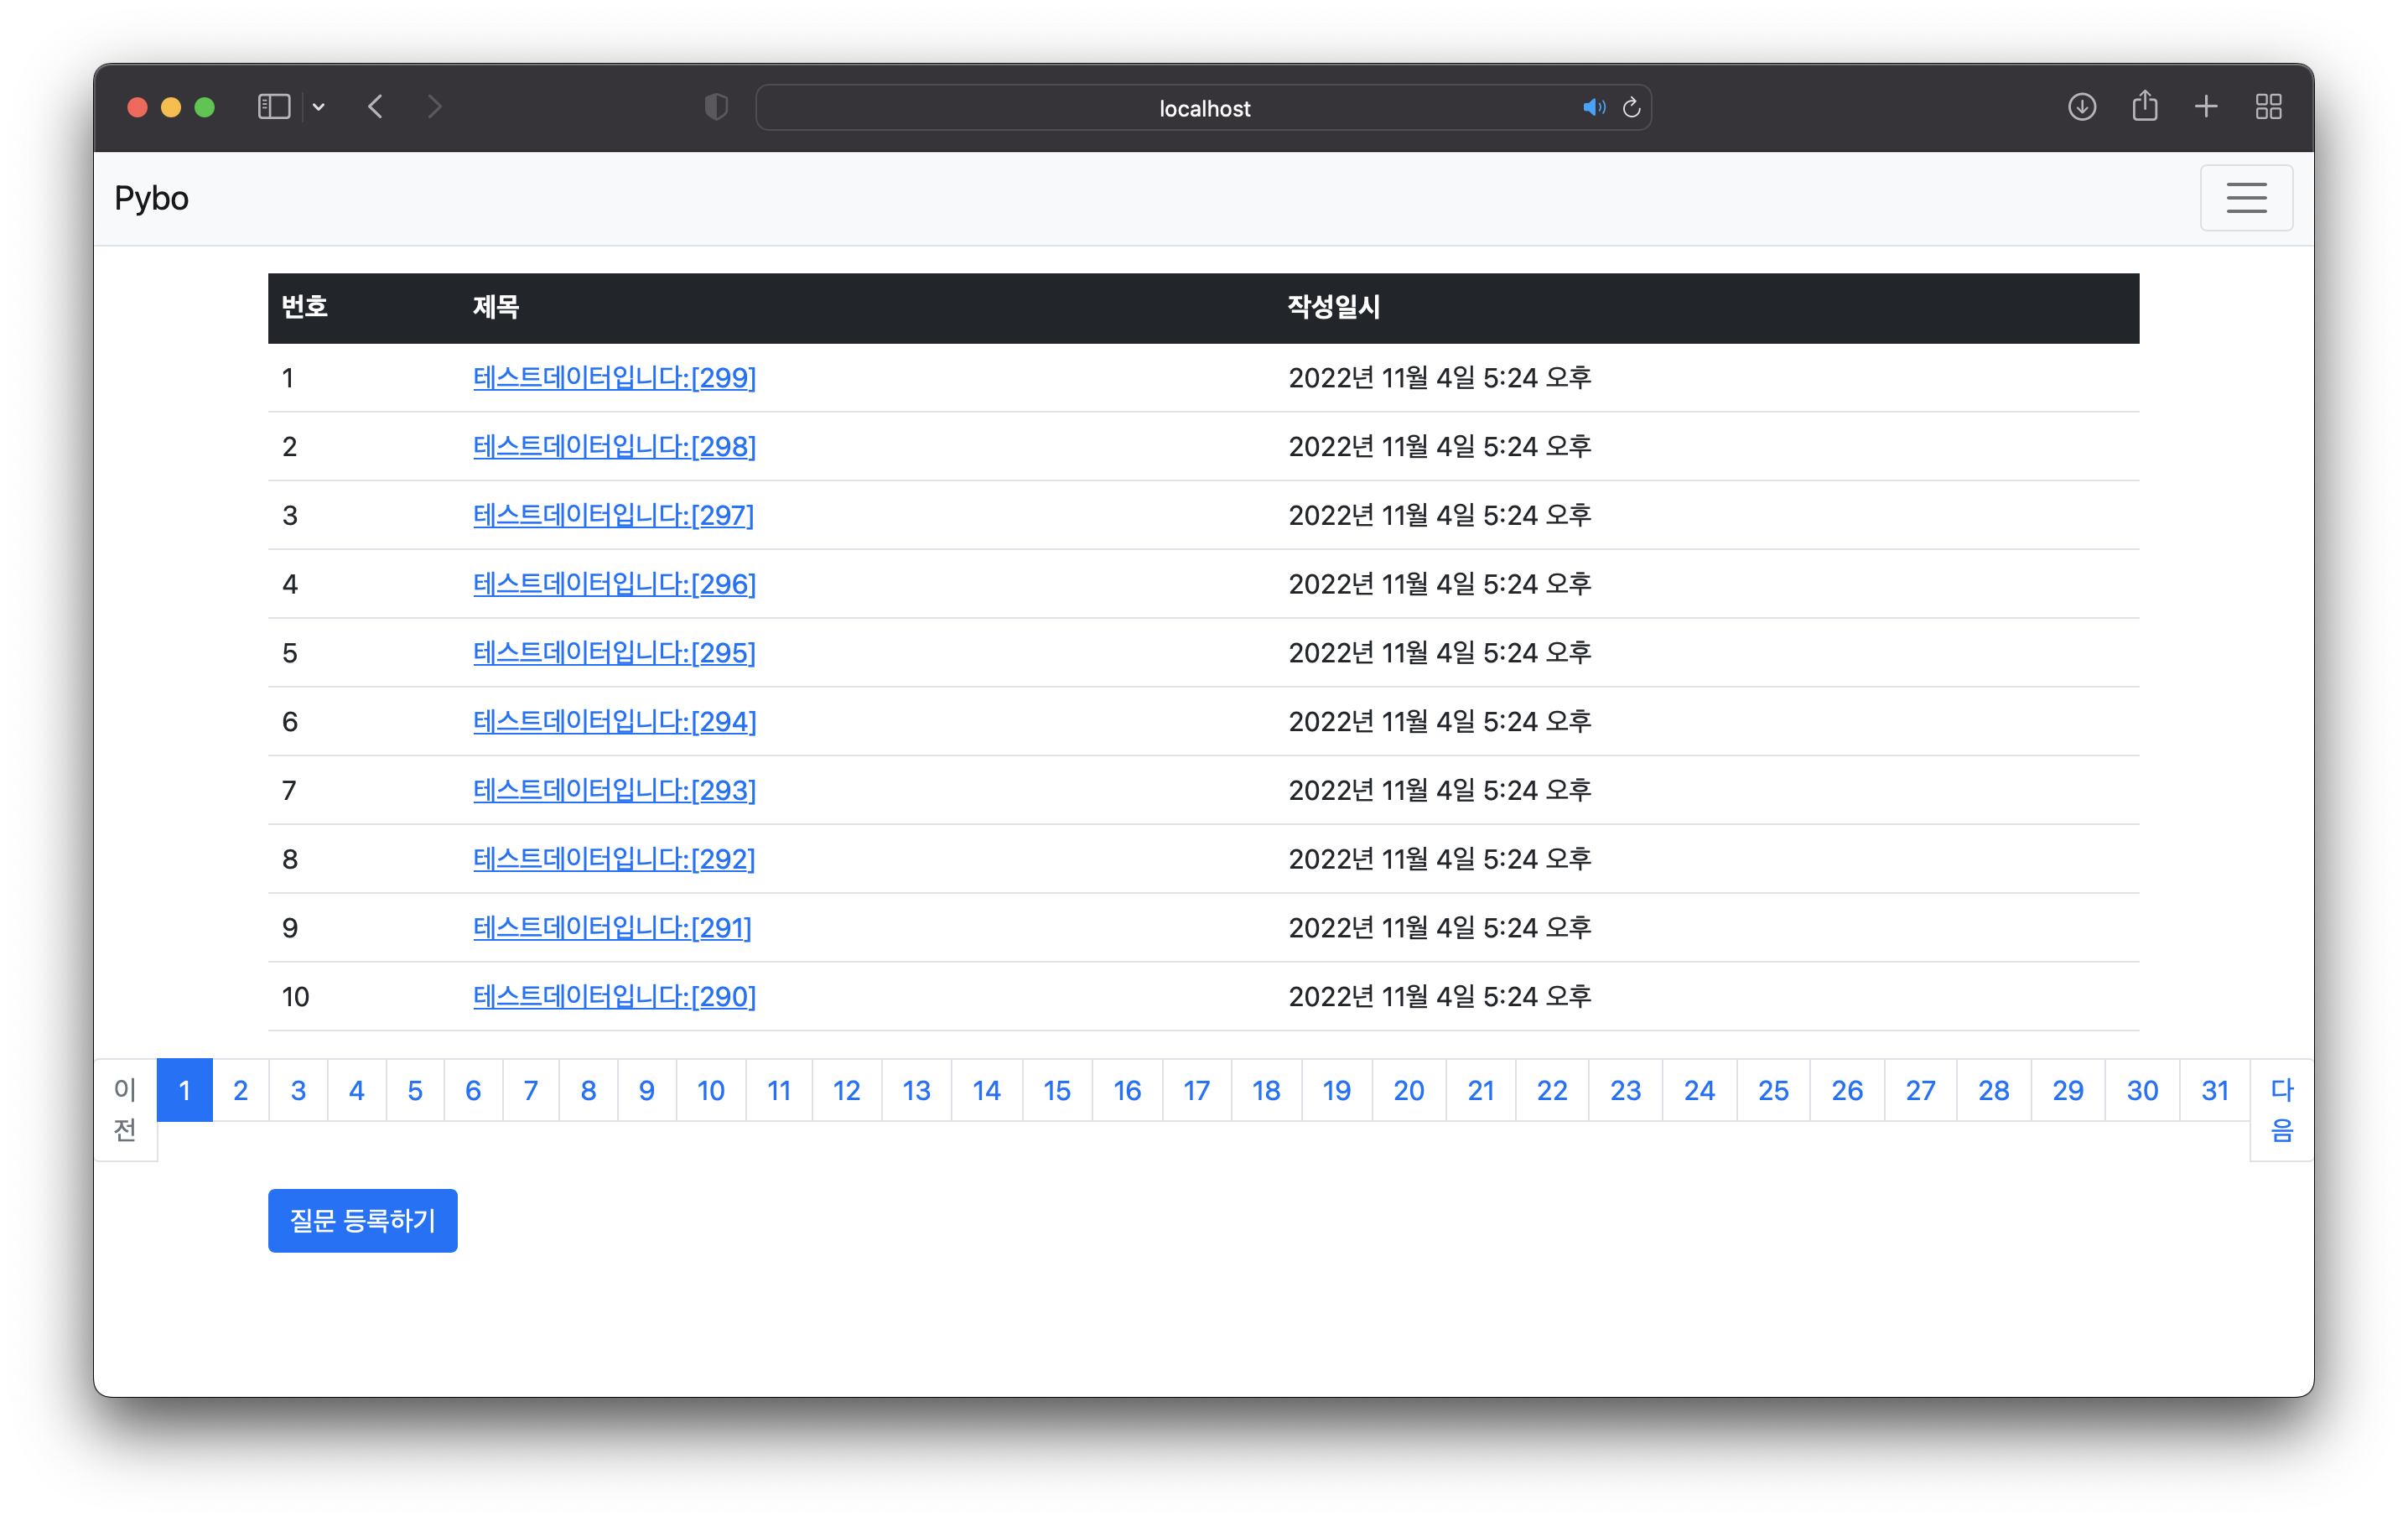Screen dimensions: 2408x1521
Task: Open a new tab with plus icon
Action: (x=2206, y=107)
